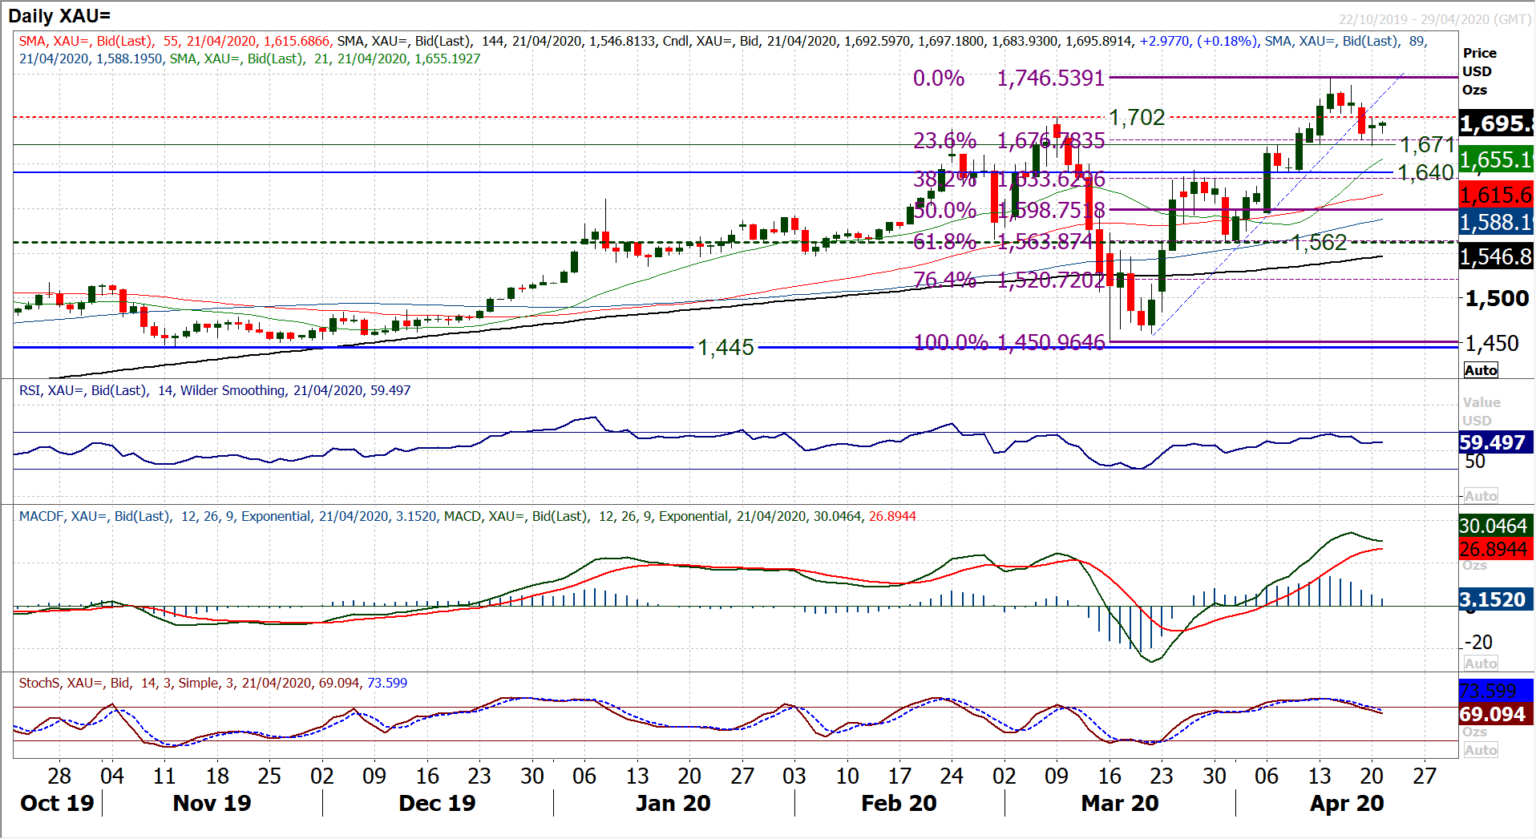Toggle Auto scaling in the Stochastic panel
The height and width of the screenshot is (839, 1536).
point(1480,750)
